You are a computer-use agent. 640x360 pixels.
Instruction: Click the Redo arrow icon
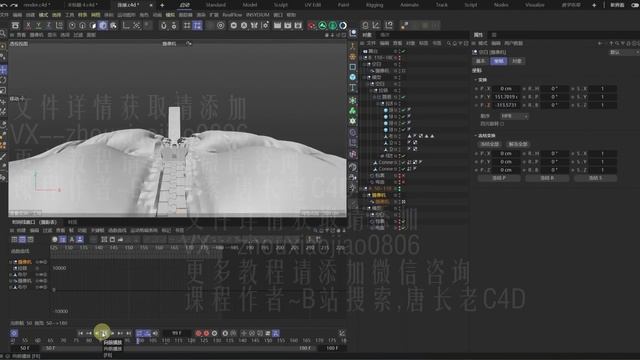[x=14, y=5]
